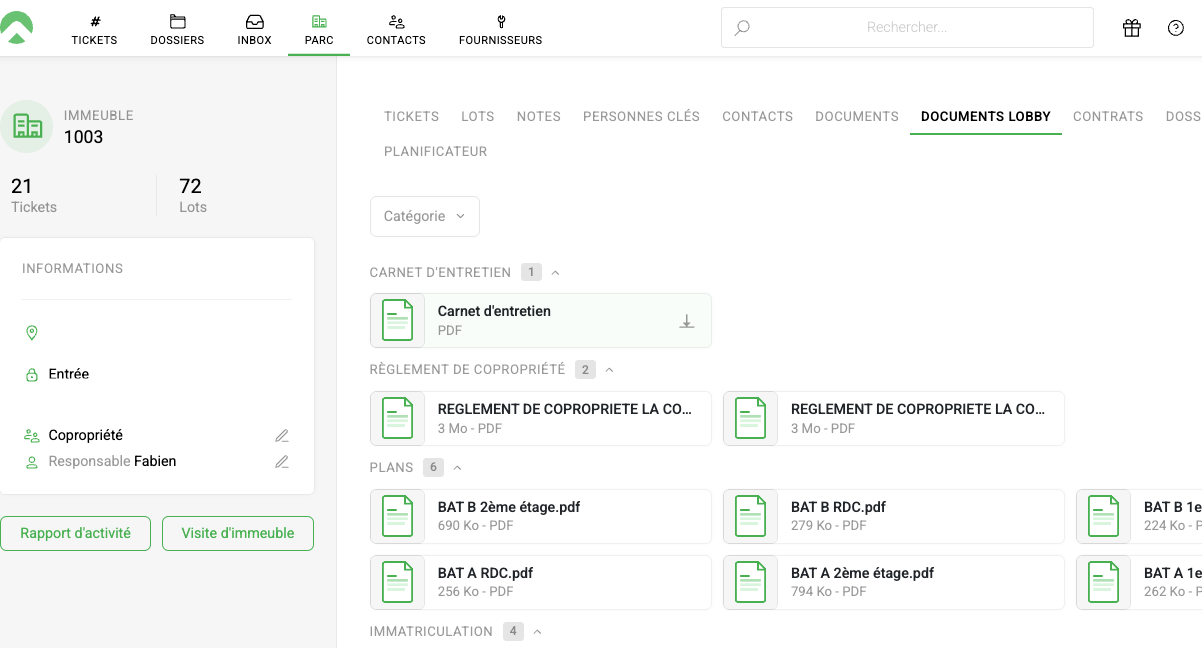Open Inbox from the top navigation
The image size is (1202, 648).
[x=254, y=29]
